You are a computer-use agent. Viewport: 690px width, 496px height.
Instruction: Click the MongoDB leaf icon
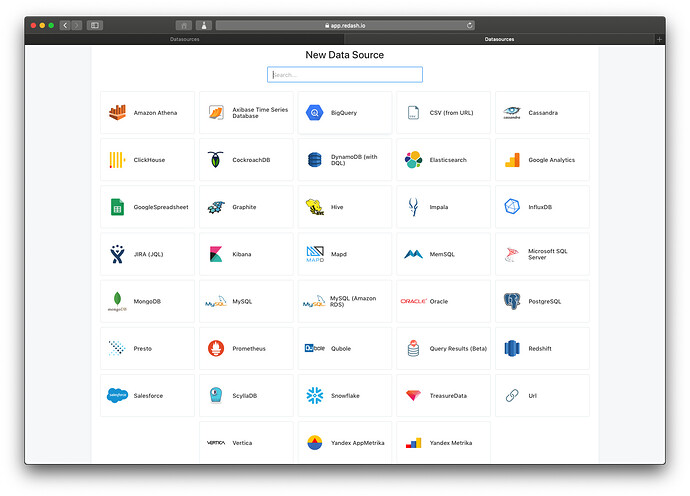(x=117, y=301)
